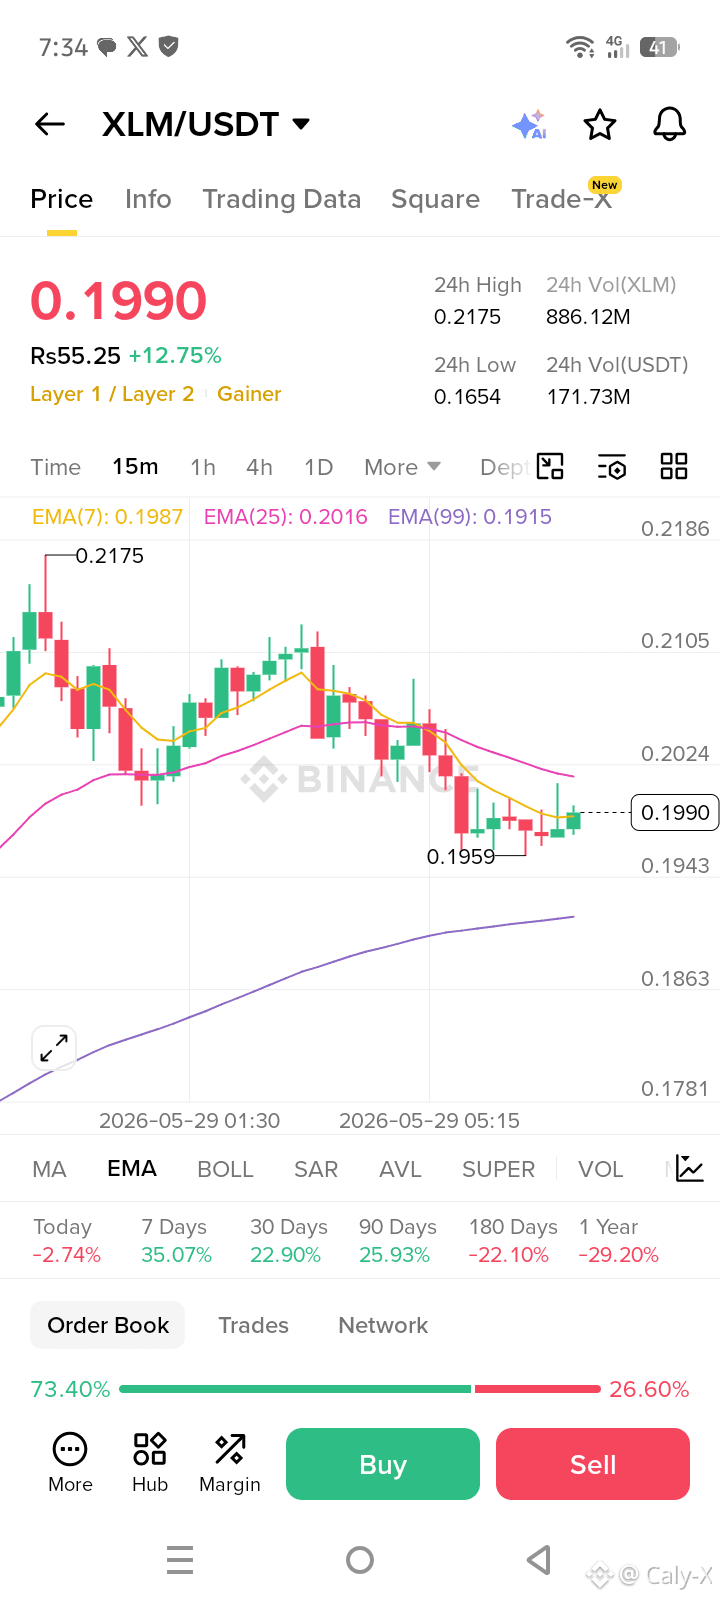Open the Layer 1 / Layer 2 tag
This screenshot has height=1600, width=720.
point(112,394)
